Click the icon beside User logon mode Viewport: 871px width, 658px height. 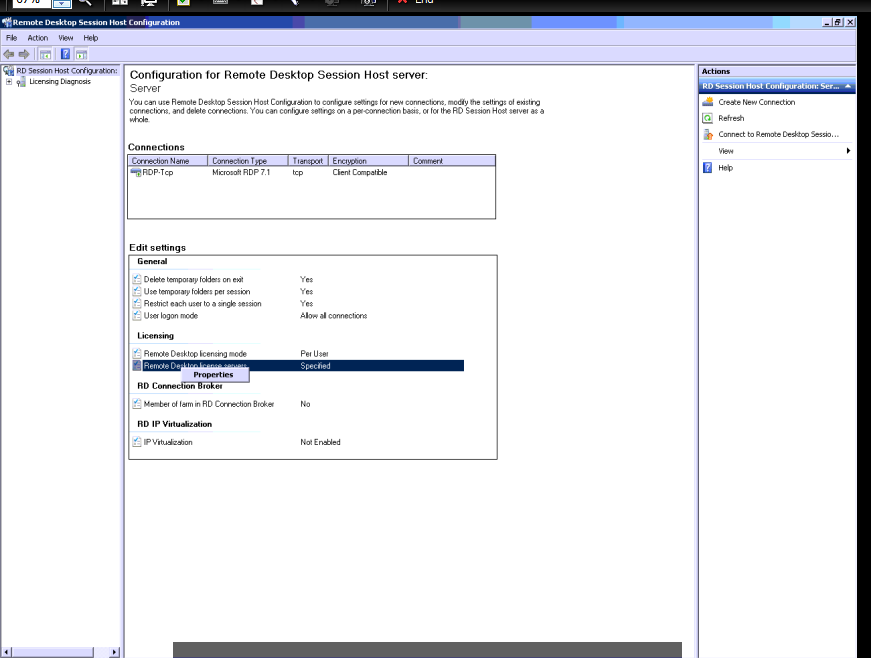click(x=137, y=315)
